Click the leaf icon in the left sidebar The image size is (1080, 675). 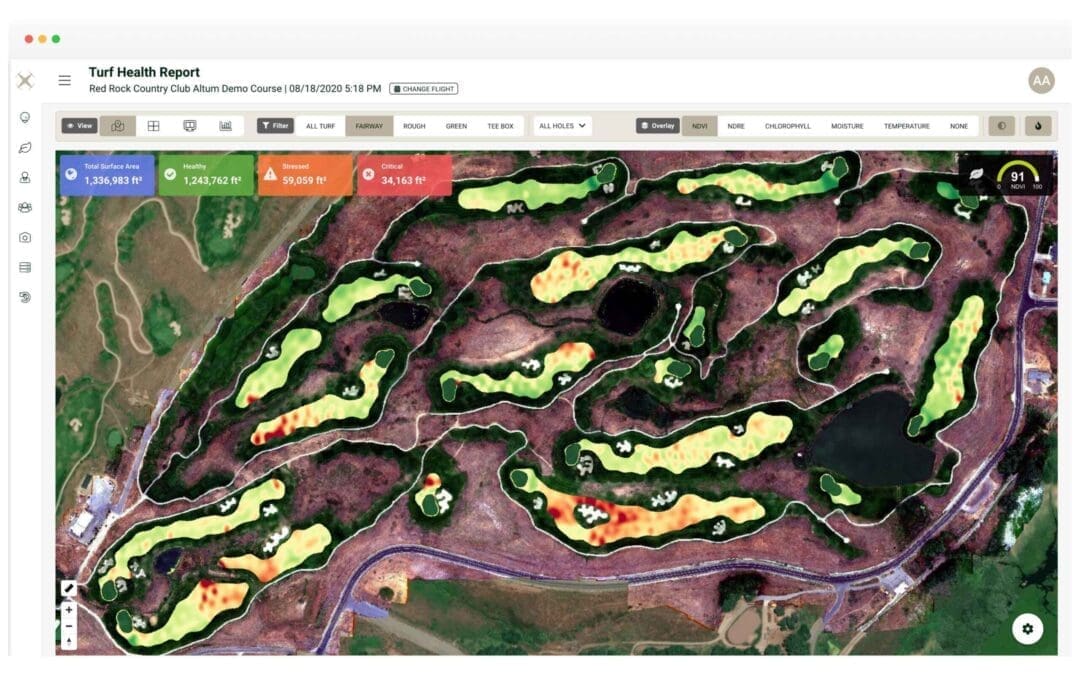[26, 149]
